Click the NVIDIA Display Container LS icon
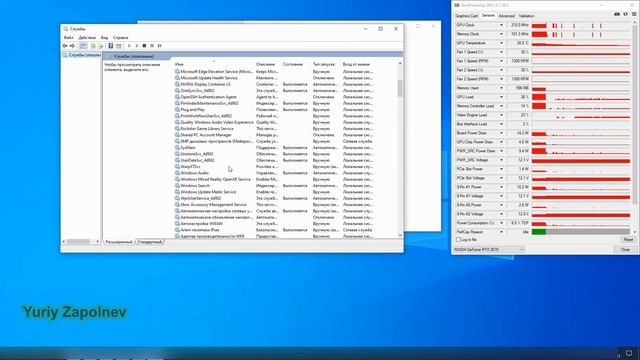Screen dimensions: 640x360 pos(177,84)
